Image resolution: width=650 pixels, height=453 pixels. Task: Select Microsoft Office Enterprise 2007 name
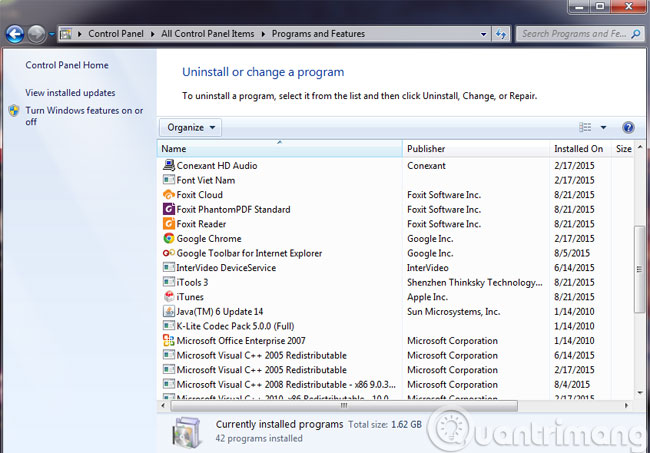(241, 341)
